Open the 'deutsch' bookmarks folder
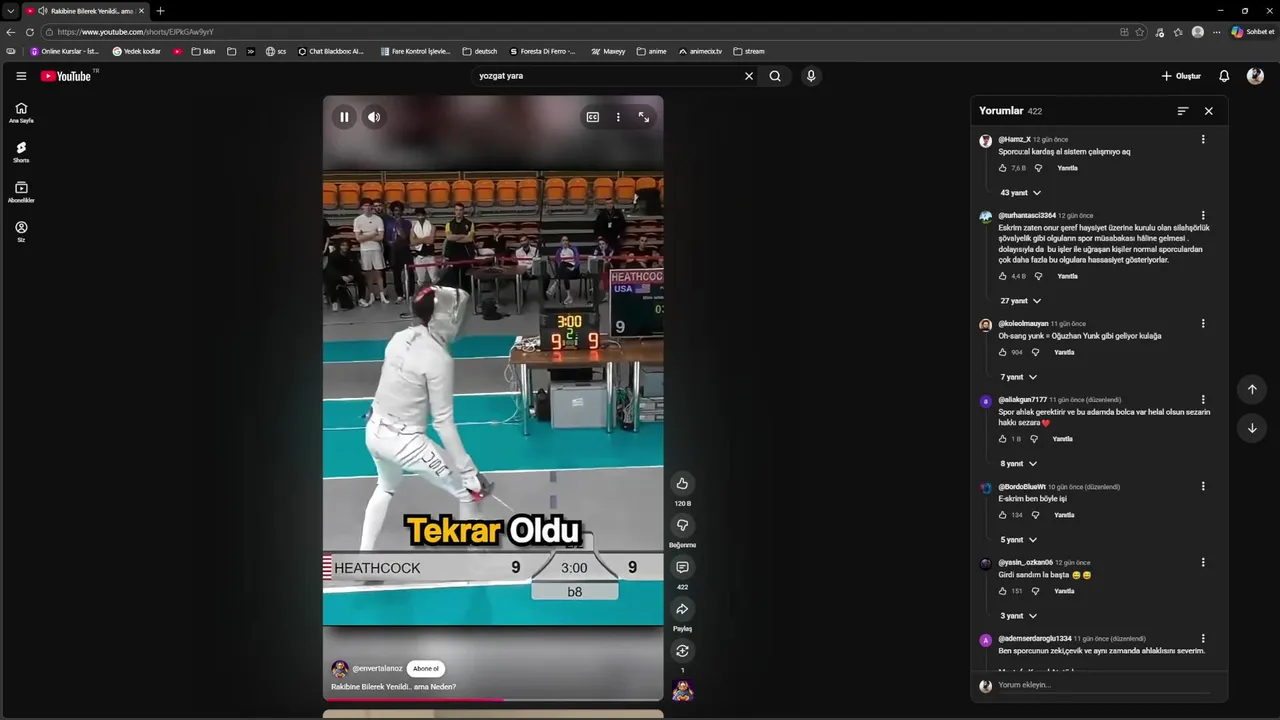 (x=479, y=51)
